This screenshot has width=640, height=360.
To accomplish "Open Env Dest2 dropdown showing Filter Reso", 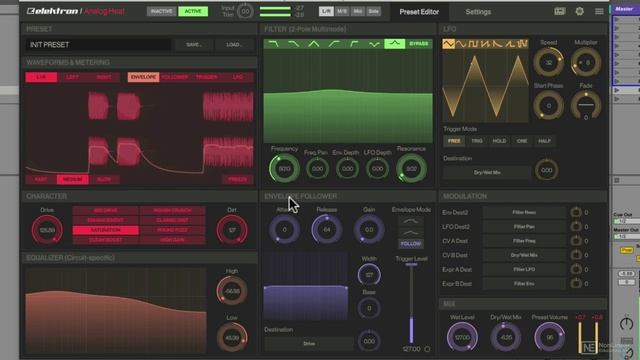I will pyautogui.click(x=524, y=212).
